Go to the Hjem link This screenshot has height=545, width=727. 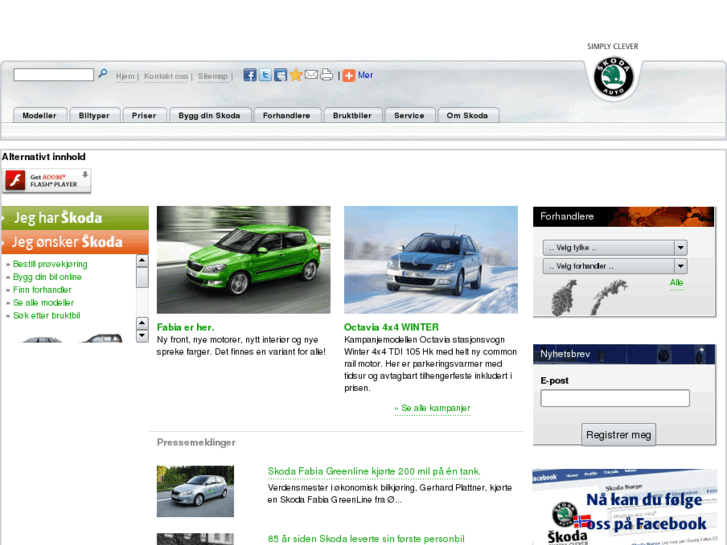pyautogui.click(x=125, y=76)
